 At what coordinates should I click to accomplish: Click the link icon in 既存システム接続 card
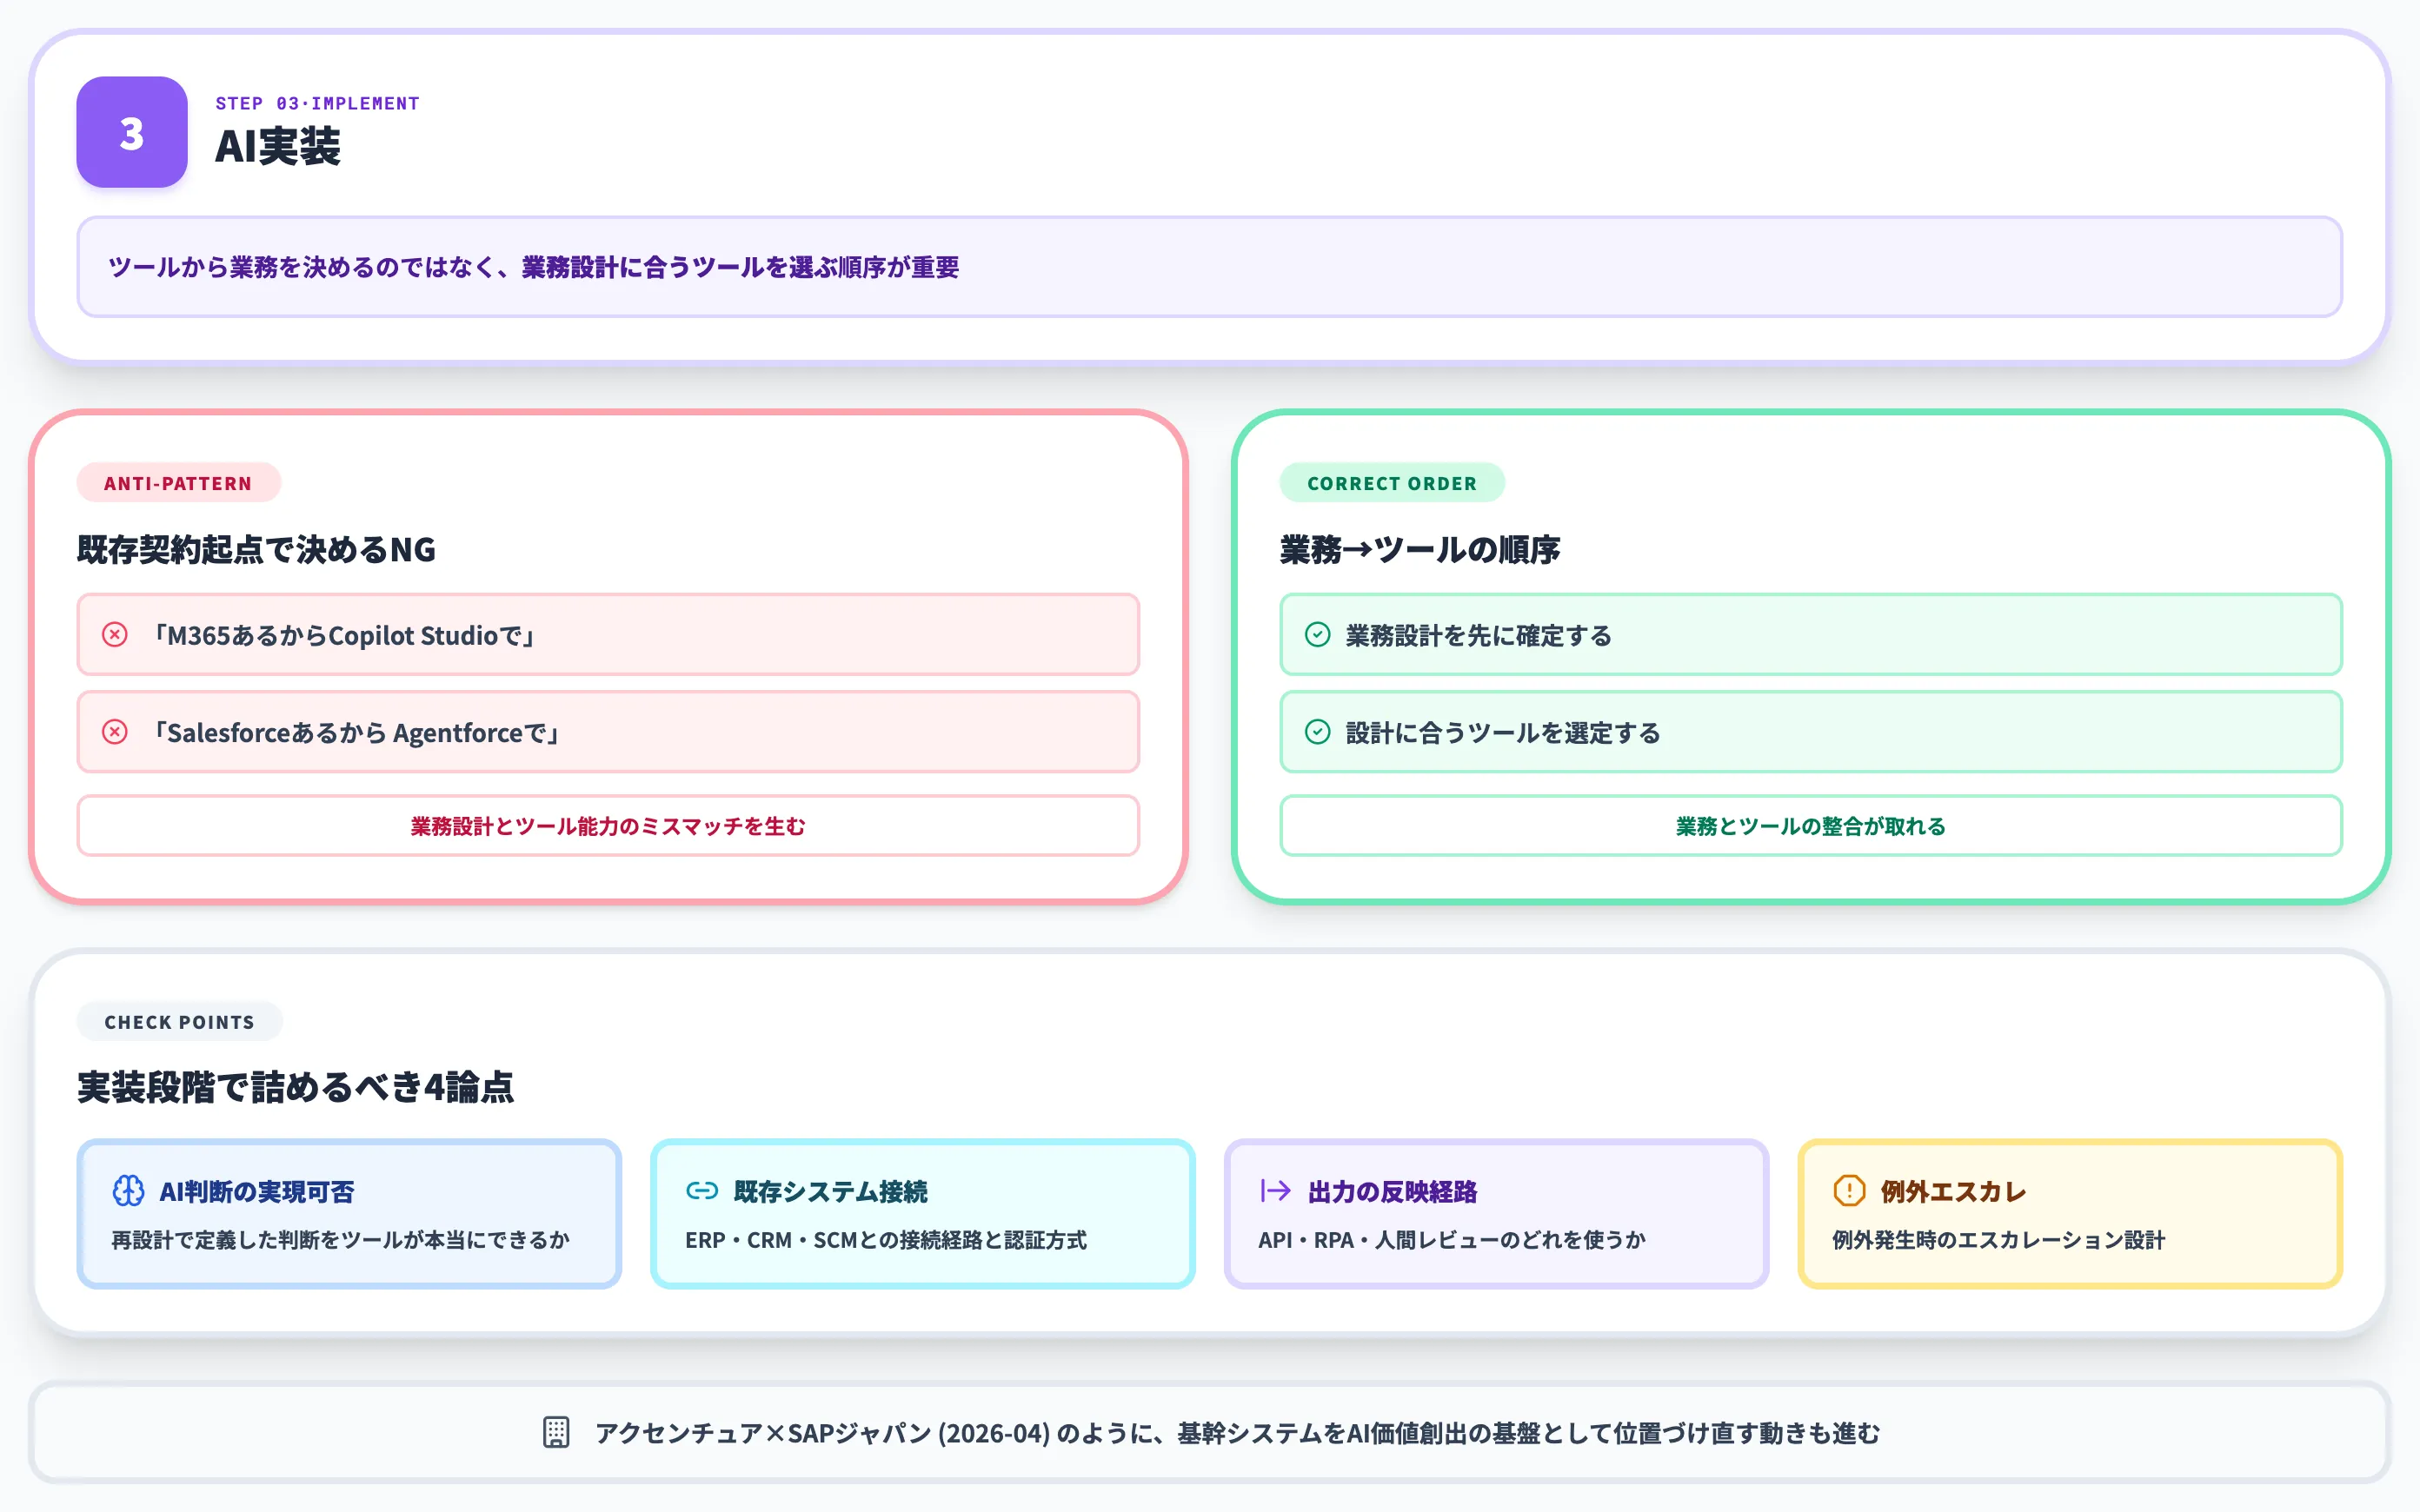pyautogui.click(x=702, y=1191)
